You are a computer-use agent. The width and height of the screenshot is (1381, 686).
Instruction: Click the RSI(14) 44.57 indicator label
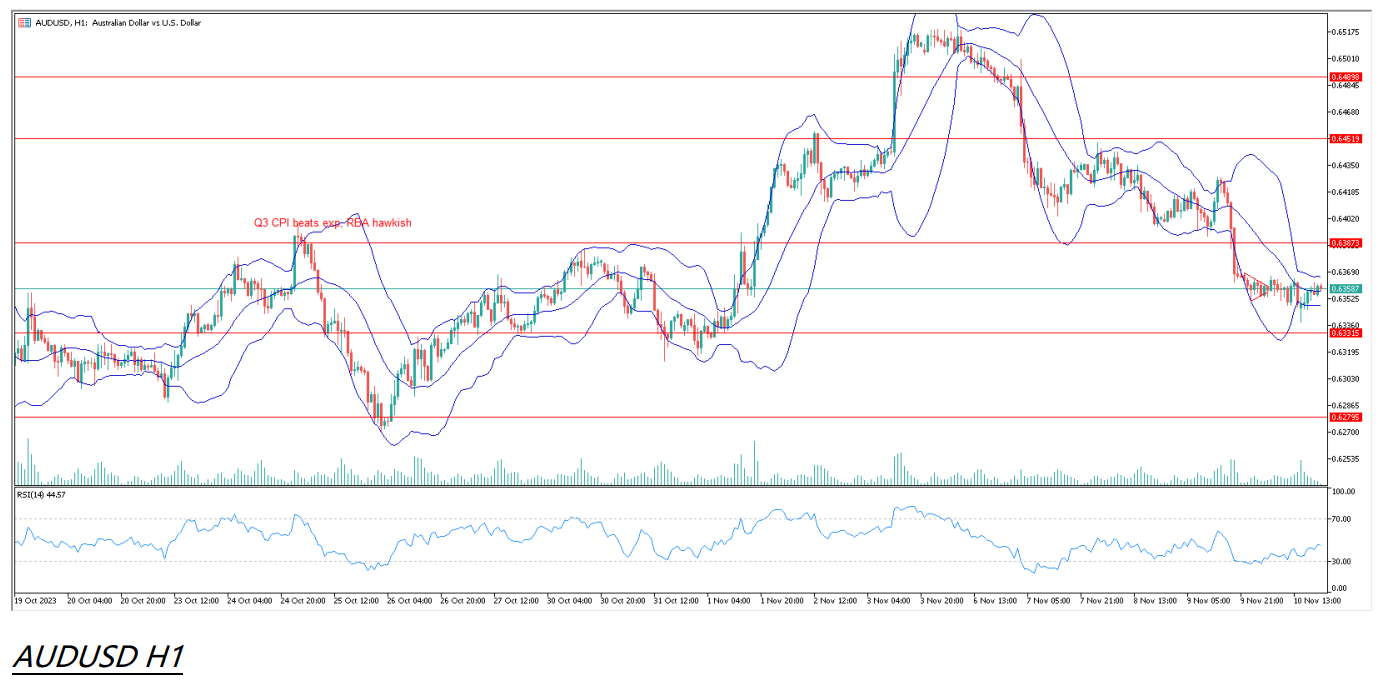41,494
